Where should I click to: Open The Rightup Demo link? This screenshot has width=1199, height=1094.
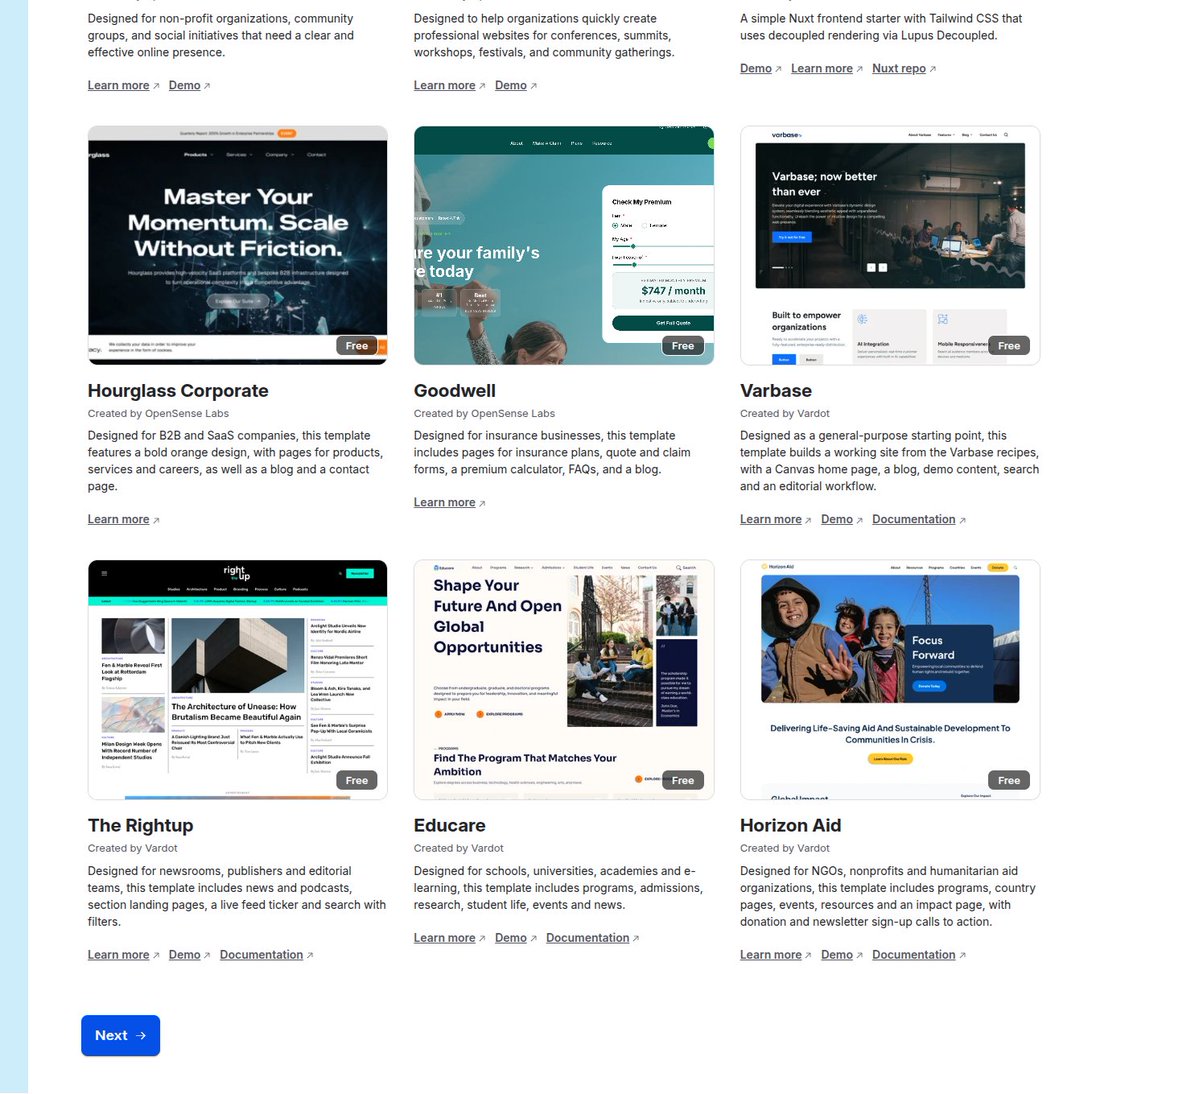pyautogui.click(x=184, y=955)
